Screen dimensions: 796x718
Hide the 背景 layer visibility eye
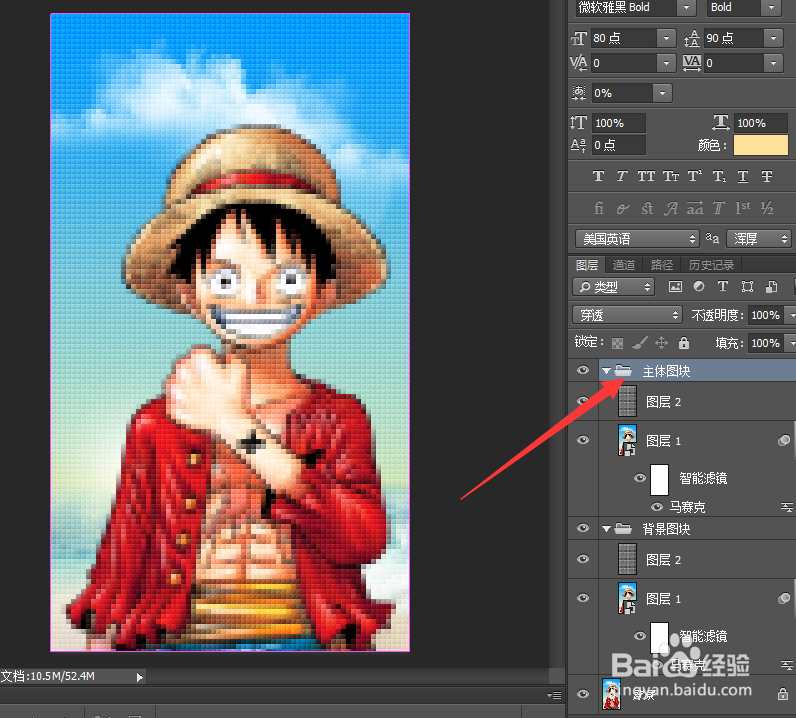coord(583,694)
